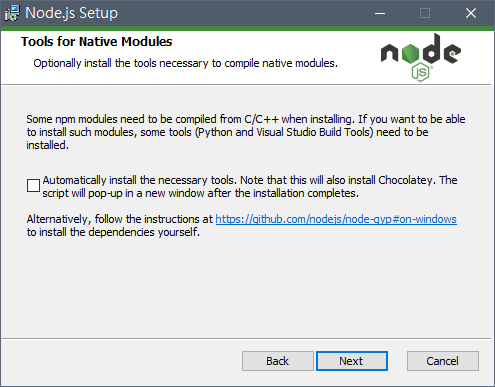Go to the previous step with Back

point(277,361)
